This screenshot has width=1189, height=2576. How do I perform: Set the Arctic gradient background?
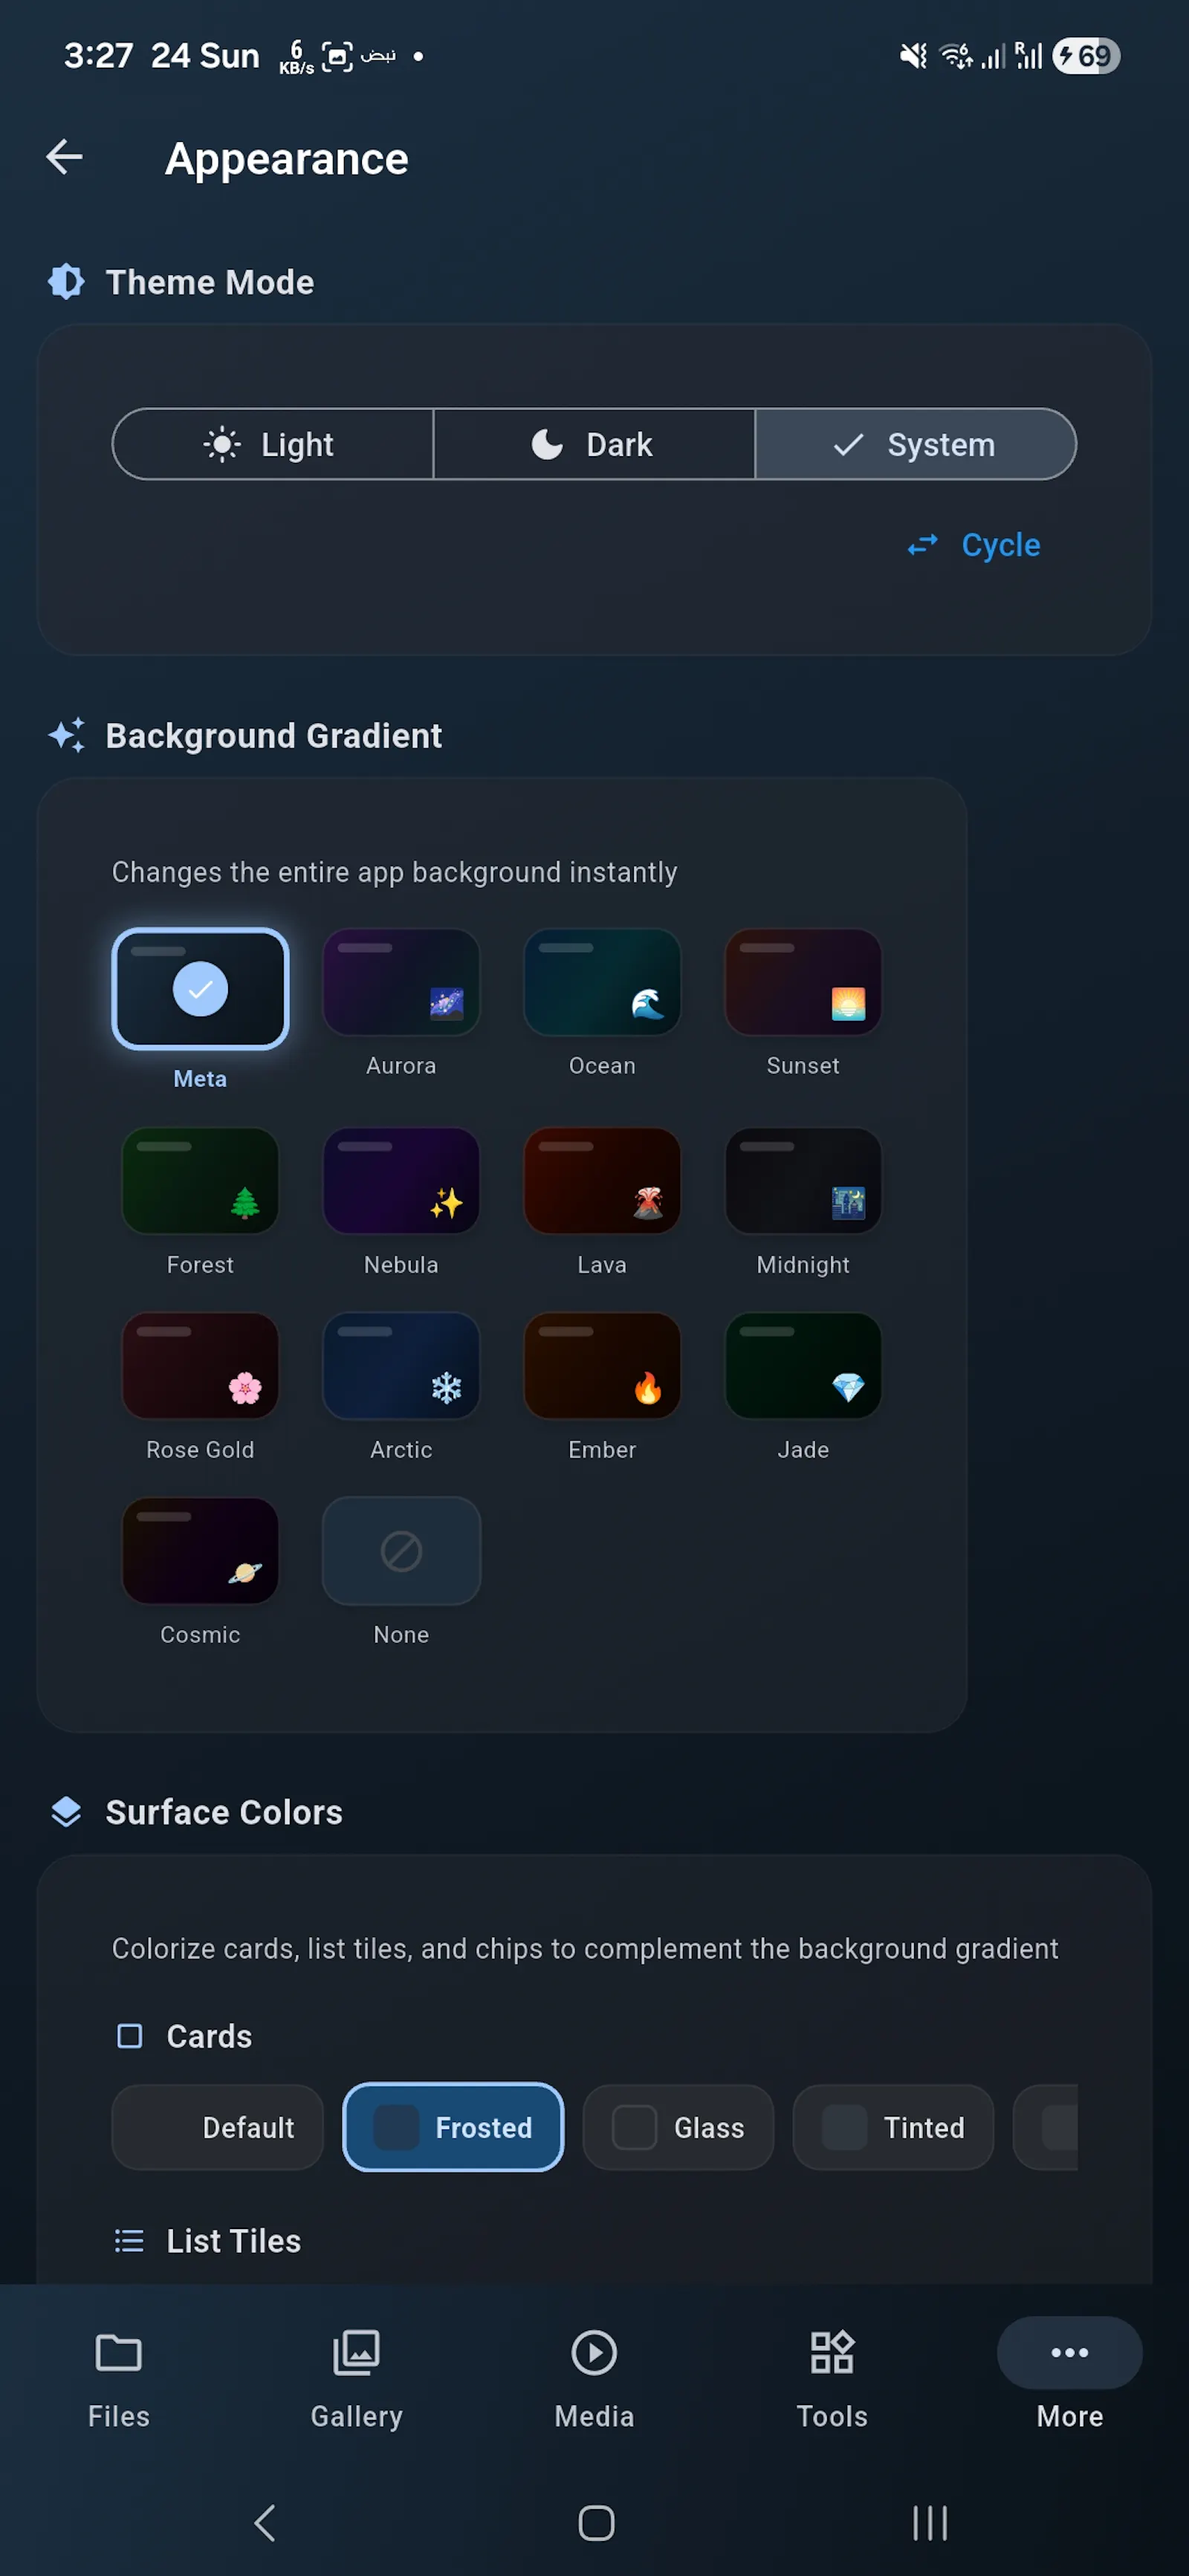pyautogui.click(x=401, y=1366)
